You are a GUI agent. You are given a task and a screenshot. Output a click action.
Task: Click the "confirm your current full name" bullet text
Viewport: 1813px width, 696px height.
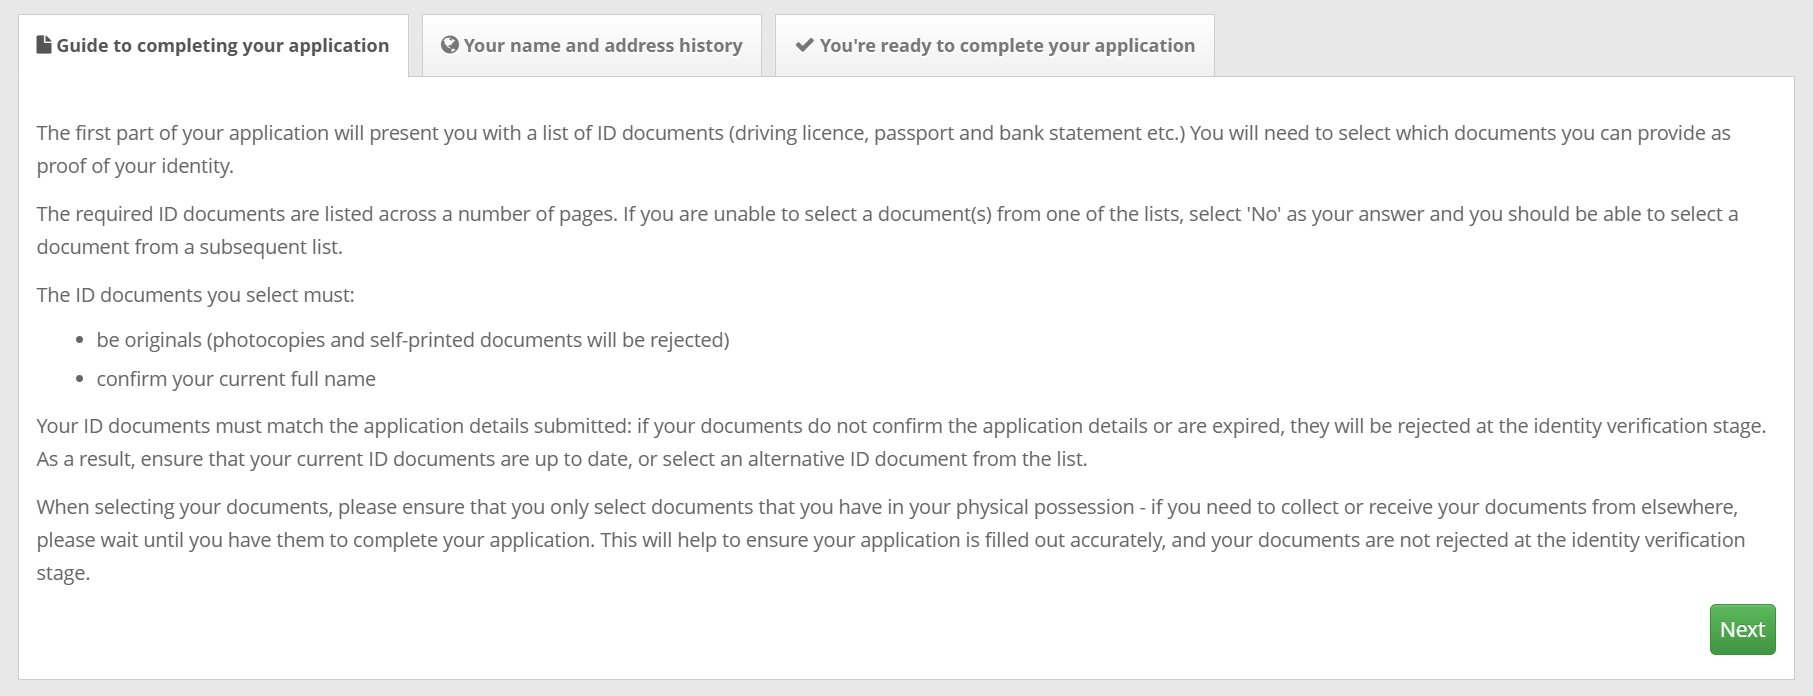pyautogui.click(x=236, y=379)
